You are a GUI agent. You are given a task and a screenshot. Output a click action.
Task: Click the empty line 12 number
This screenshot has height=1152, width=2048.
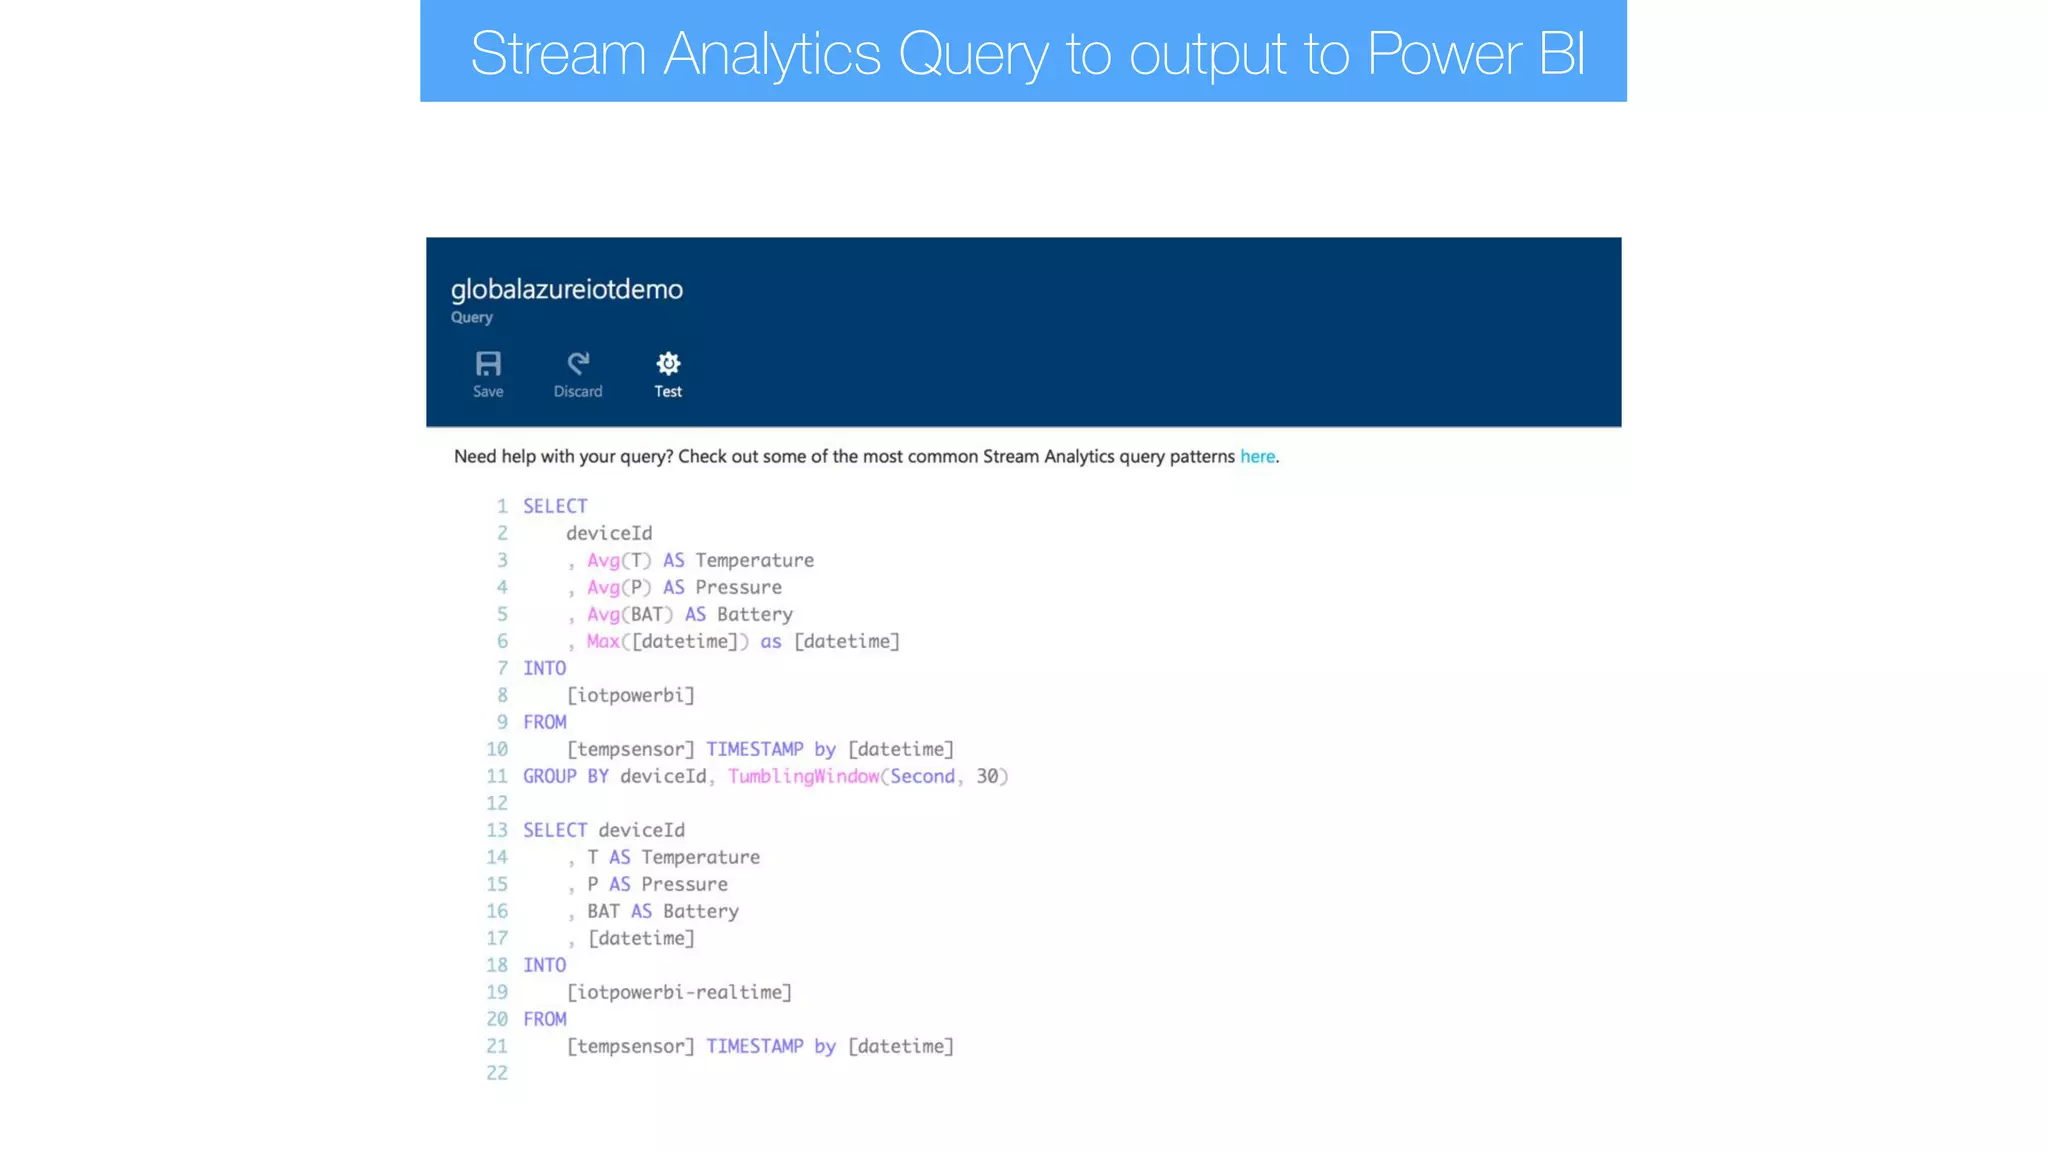[497, 803]
